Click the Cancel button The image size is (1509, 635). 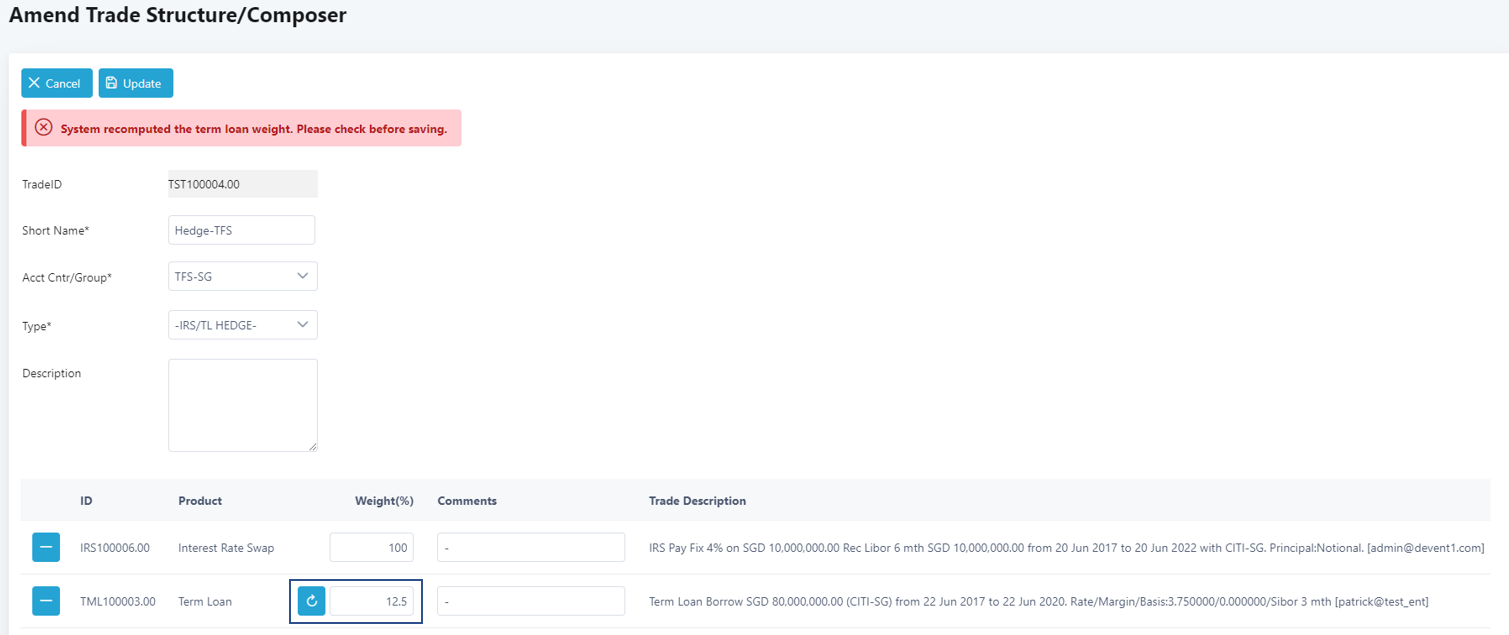pyautogui.click(x=56, y=83)
